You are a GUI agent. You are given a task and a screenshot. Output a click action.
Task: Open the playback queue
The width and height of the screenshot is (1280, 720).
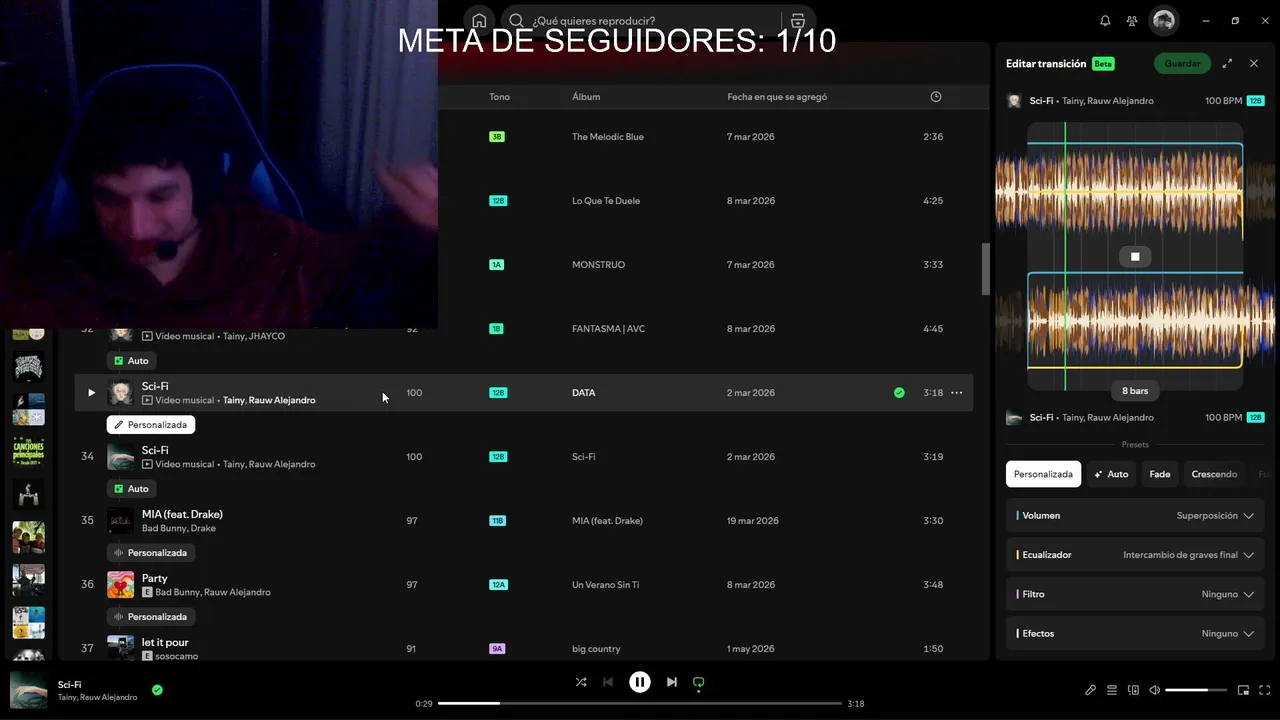click(1112, 690)
